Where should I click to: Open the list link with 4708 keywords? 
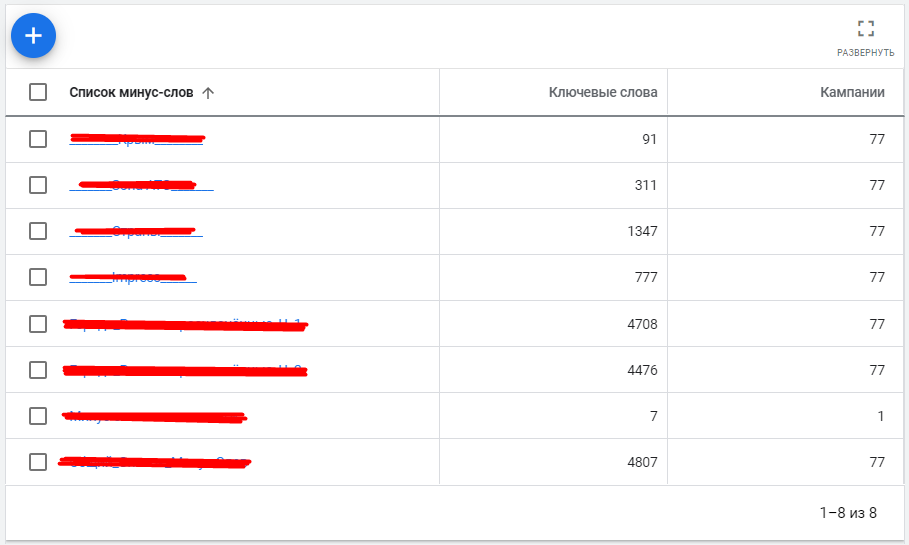point(185,324)
